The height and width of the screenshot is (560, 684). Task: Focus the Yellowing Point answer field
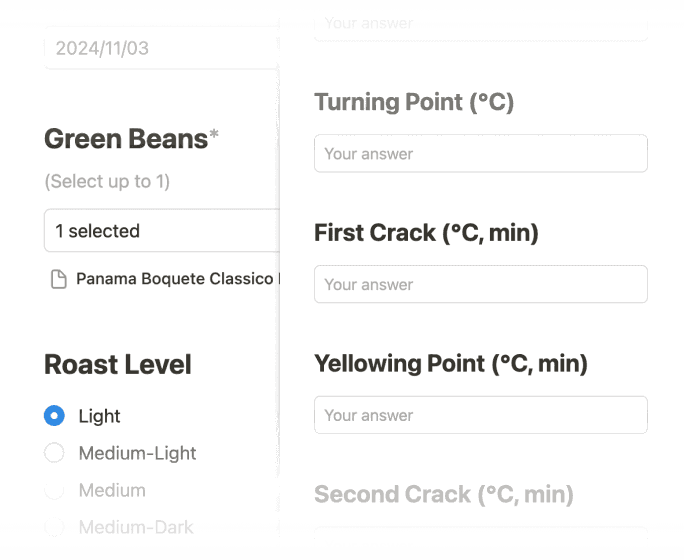pyautogui.click(x=480, y=415)
